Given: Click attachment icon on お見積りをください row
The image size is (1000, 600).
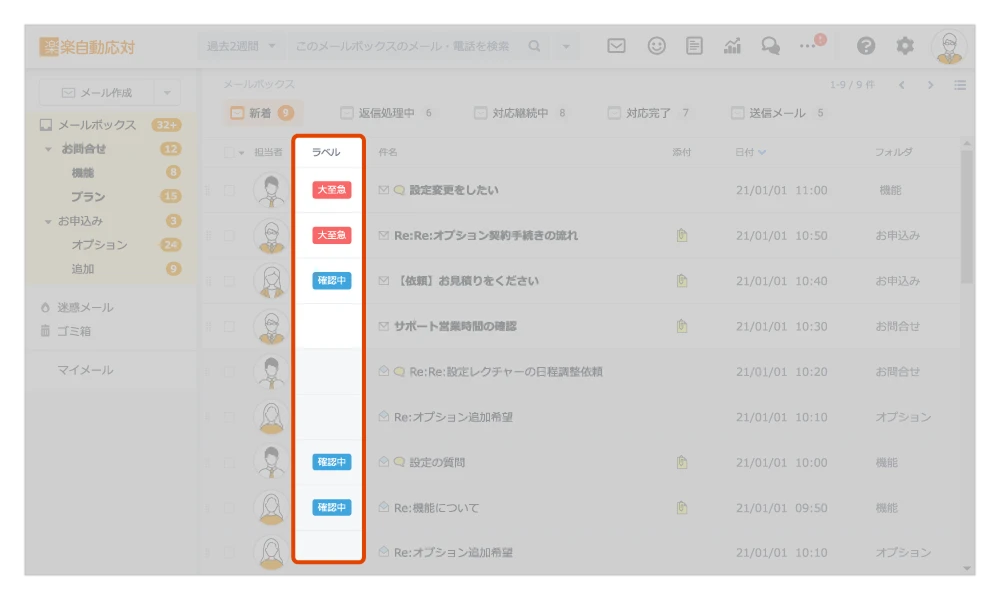Looking at the screenshot, I should pyautogui.click(x=682, y=281).
